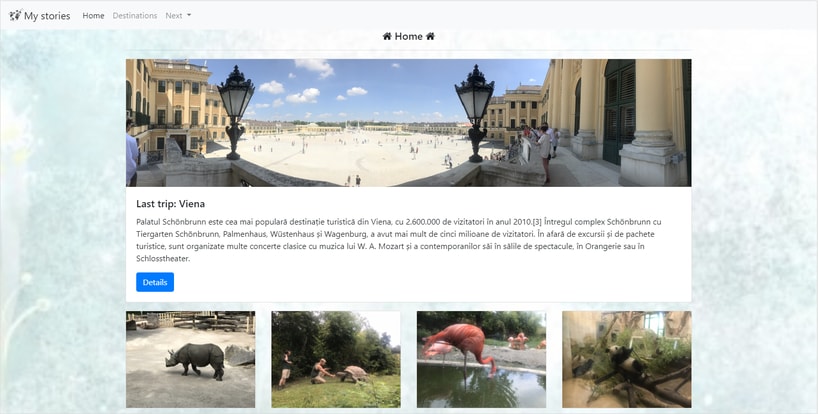Open the Schönbrunn palace panorama image
Screen dimensions: 818x414
pos(408,123)
